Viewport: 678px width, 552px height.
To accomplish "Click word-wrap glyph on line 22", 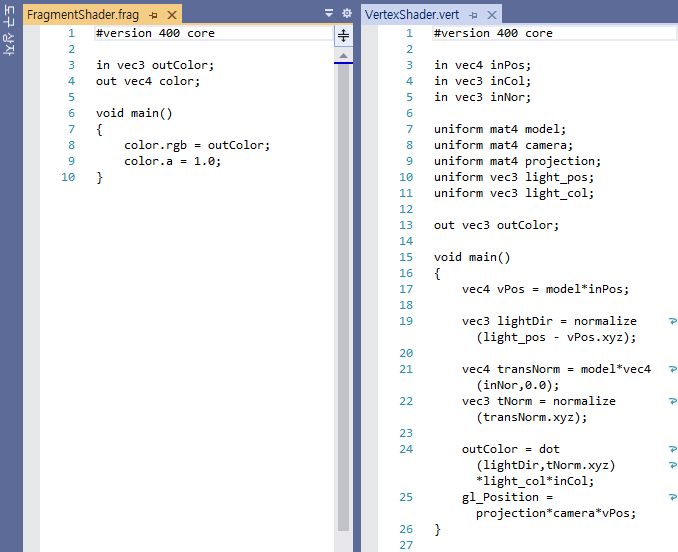I will click(x=672, y=401).
